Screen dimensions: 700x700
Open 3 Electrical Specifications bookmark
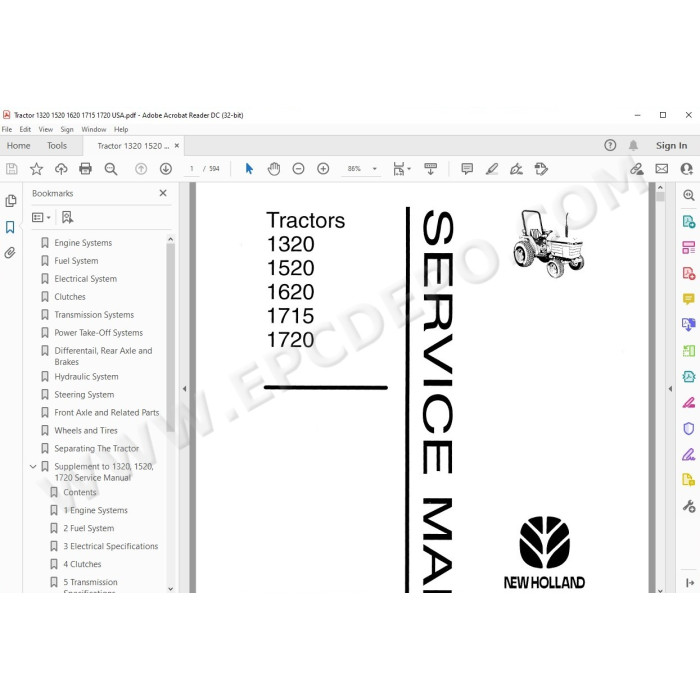click(110, 546)
